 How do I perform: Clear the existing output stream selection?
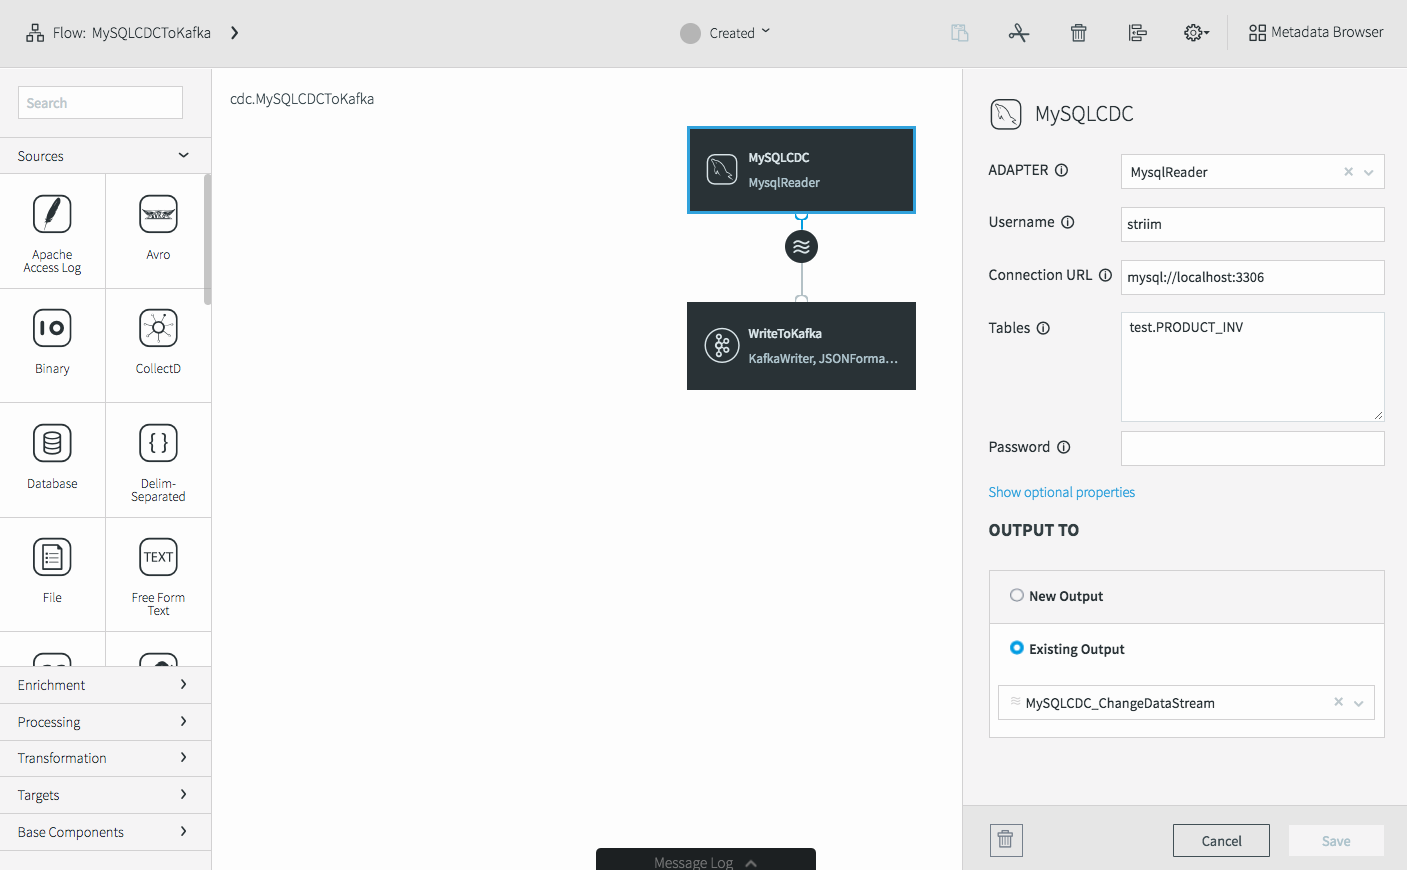[x=1338, y=702]
